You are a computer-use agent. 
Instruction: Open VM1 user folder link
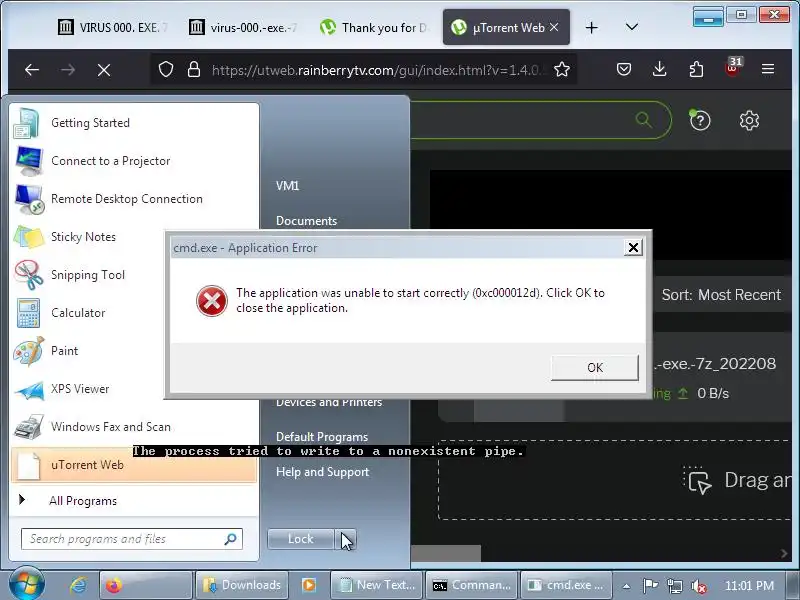[x=287, y=186]
